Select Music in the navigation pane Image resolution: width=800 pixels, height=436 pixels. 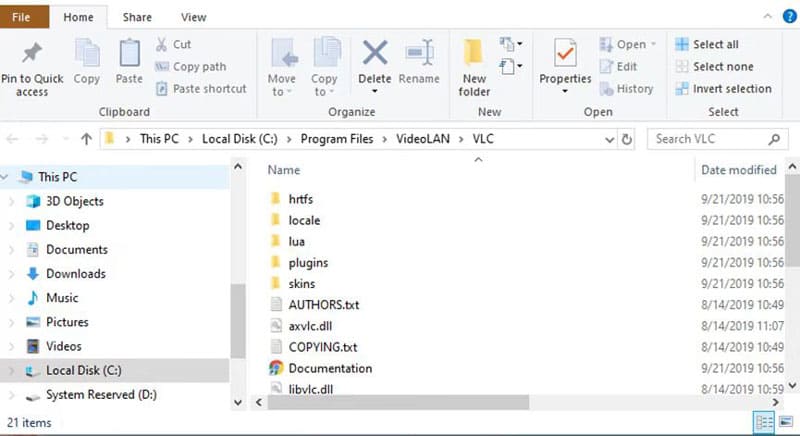62,298
